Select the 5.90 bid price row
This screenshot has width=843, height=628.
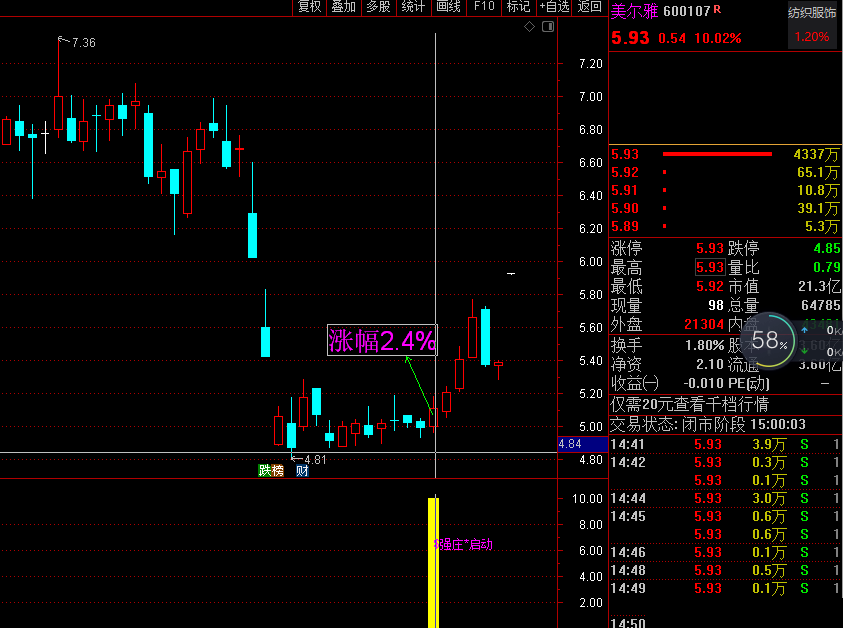pos(725,208)
